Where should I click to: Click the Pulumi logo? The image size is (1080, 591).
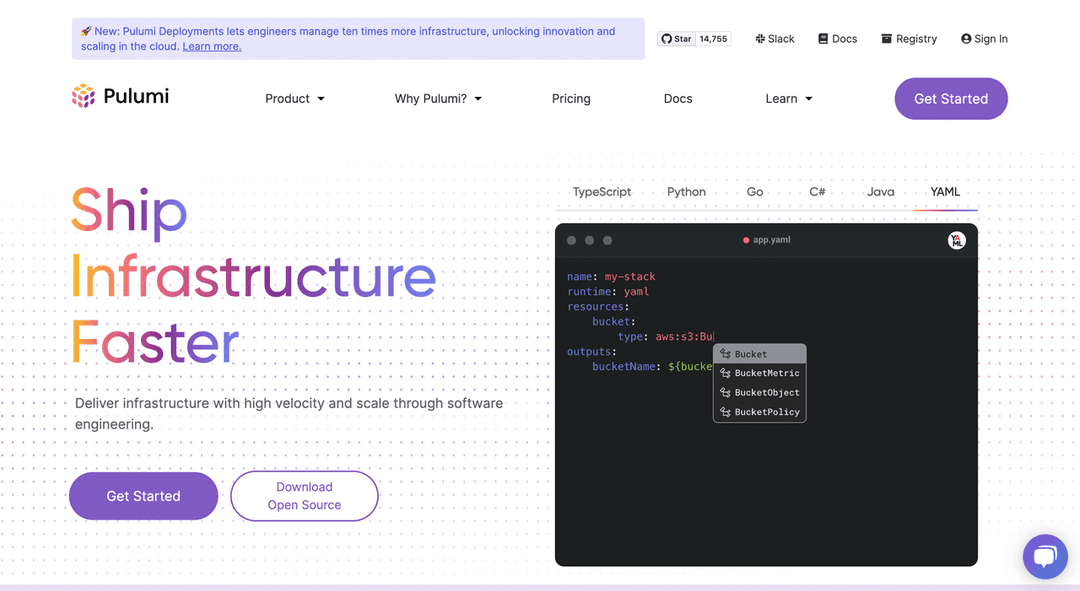tap(119, 95)
